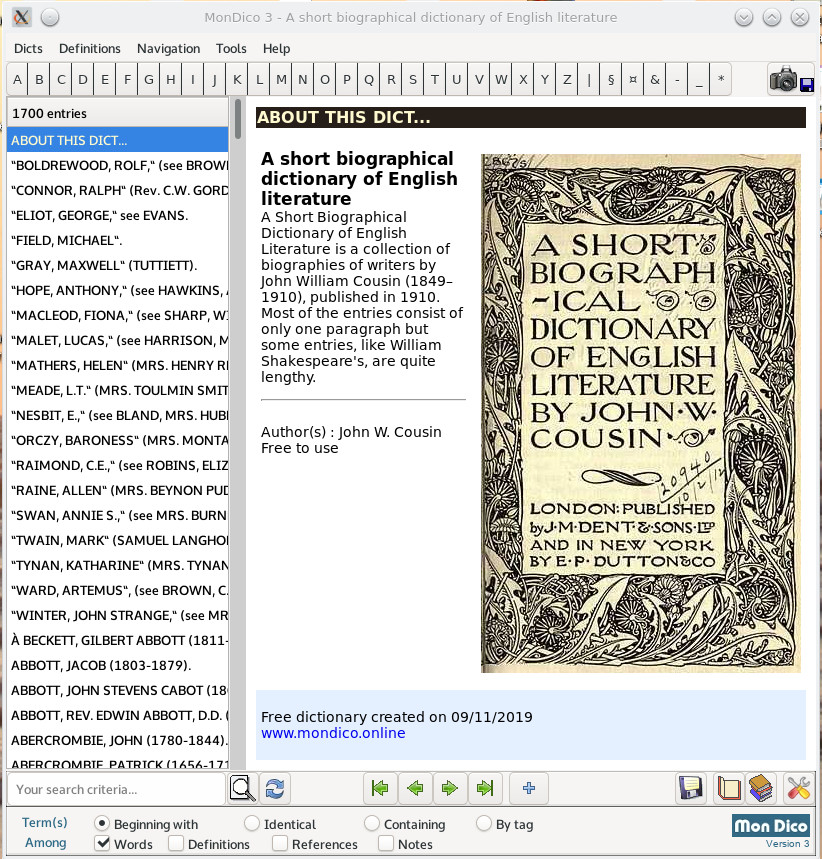
Task: Click the ¤ symbol button
Action: [633, 79]
